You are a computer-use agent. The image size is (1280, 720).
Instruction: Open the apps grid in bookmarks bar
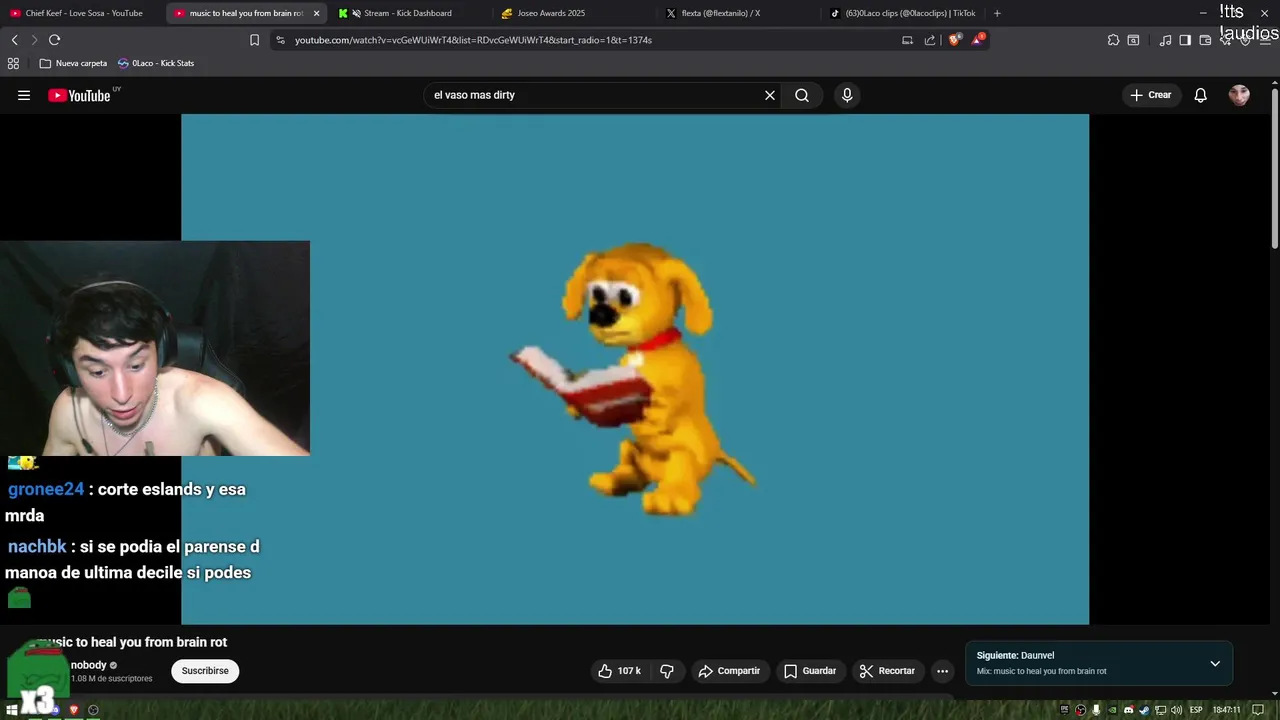[x=13, y=63]
